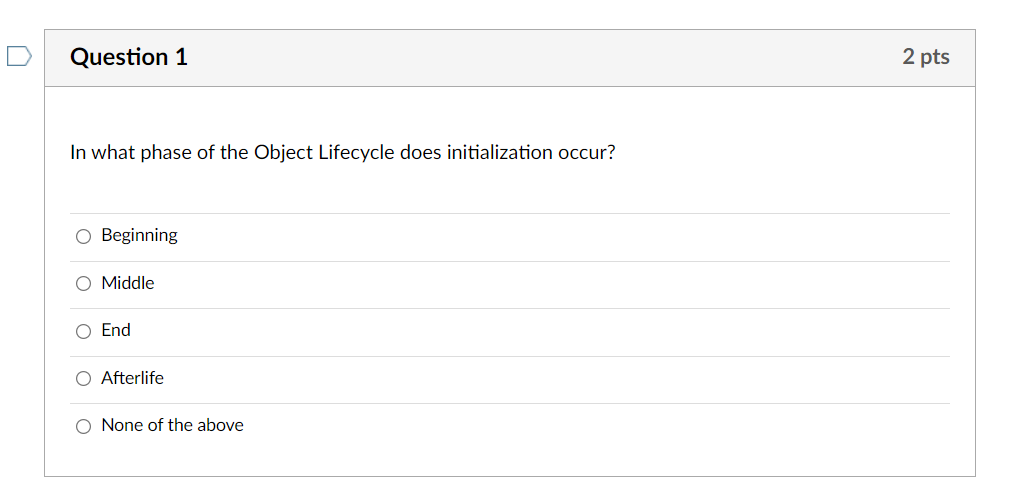Click the Afterlife answer label text

132,378
